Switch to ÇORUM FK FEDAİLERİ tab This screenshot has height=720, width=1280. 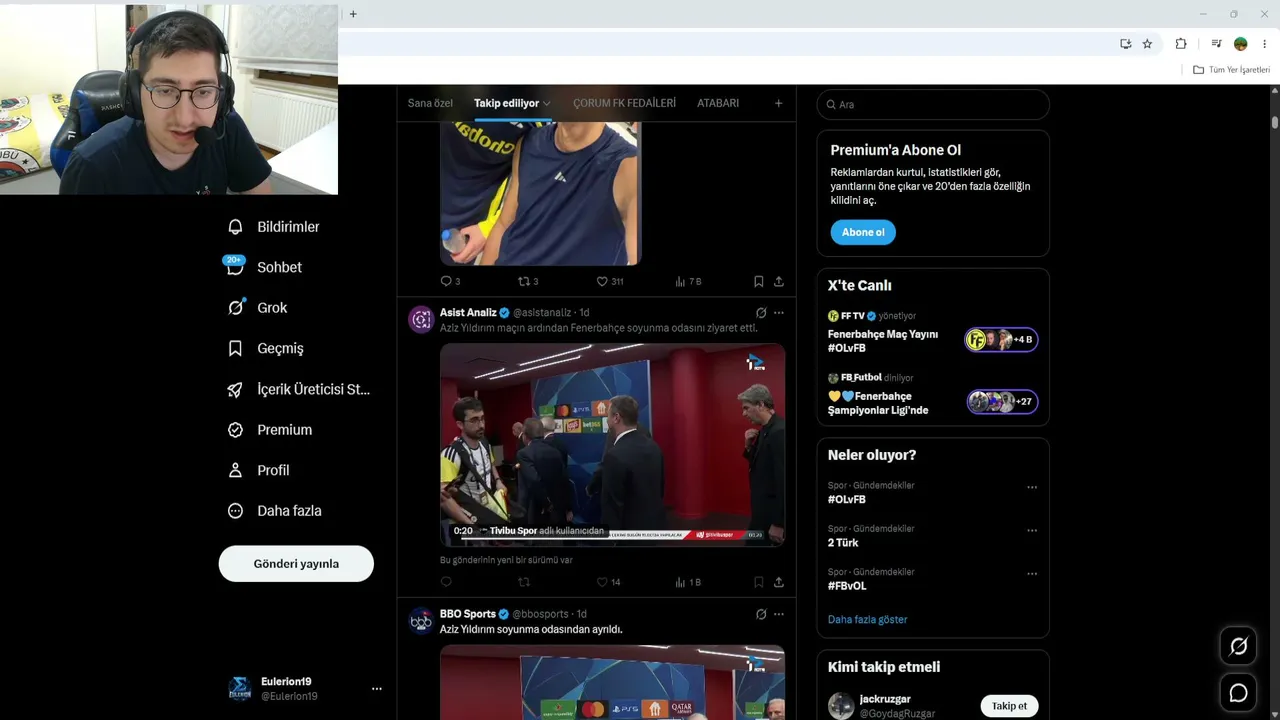624,103
